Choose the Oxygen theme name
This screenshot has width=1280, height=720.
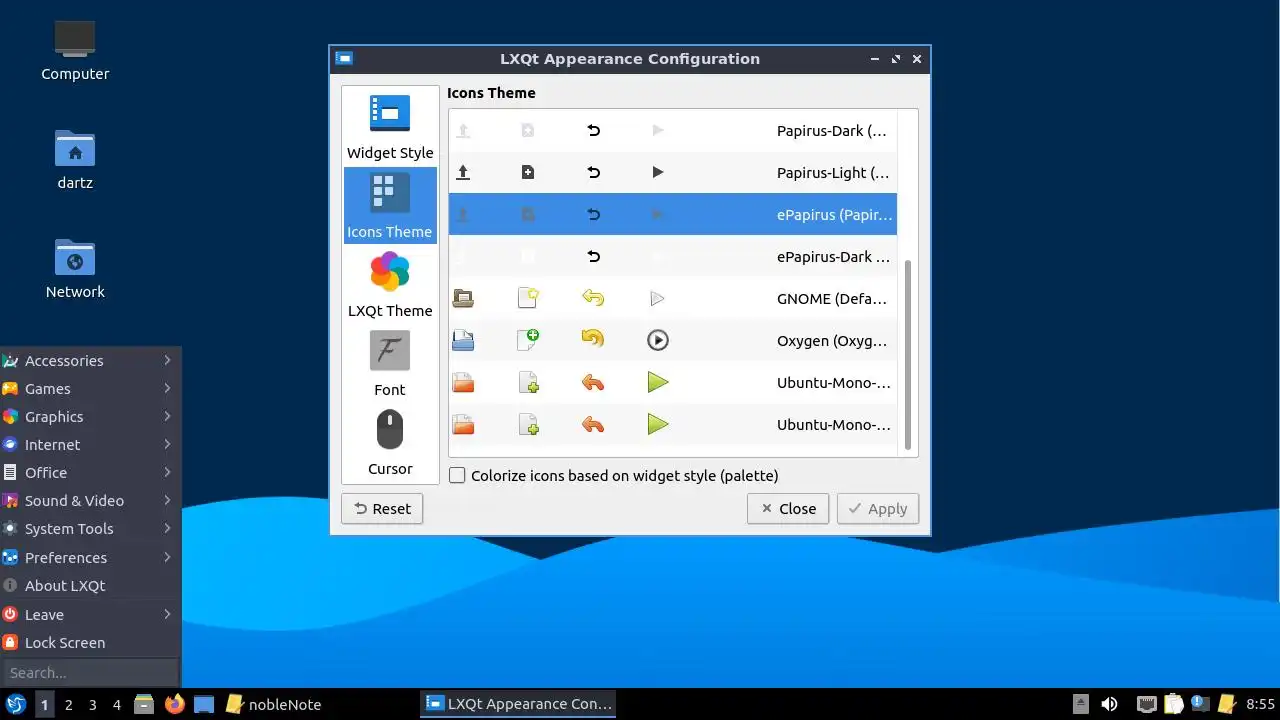point(832,341)
